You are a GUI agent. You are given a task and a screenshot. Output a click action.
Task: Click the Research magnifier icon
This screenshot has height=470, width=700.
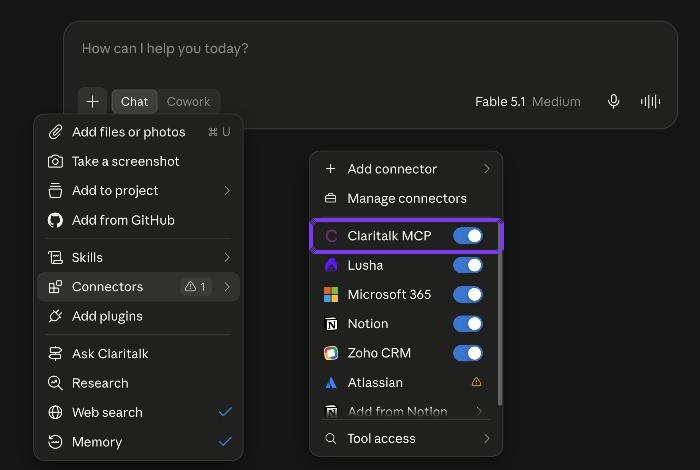(x=55, y=383)
